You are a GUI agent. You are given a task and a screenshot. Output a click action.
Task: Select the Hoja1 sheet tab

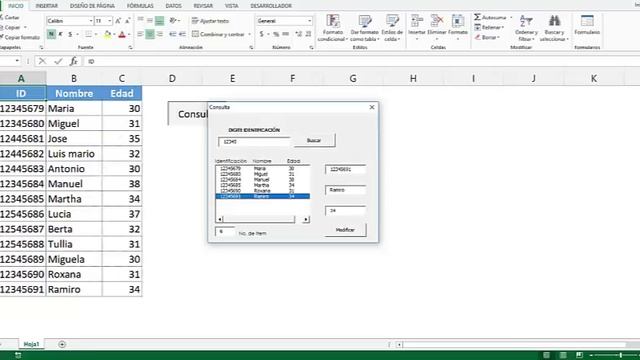(x=31, y=344)
